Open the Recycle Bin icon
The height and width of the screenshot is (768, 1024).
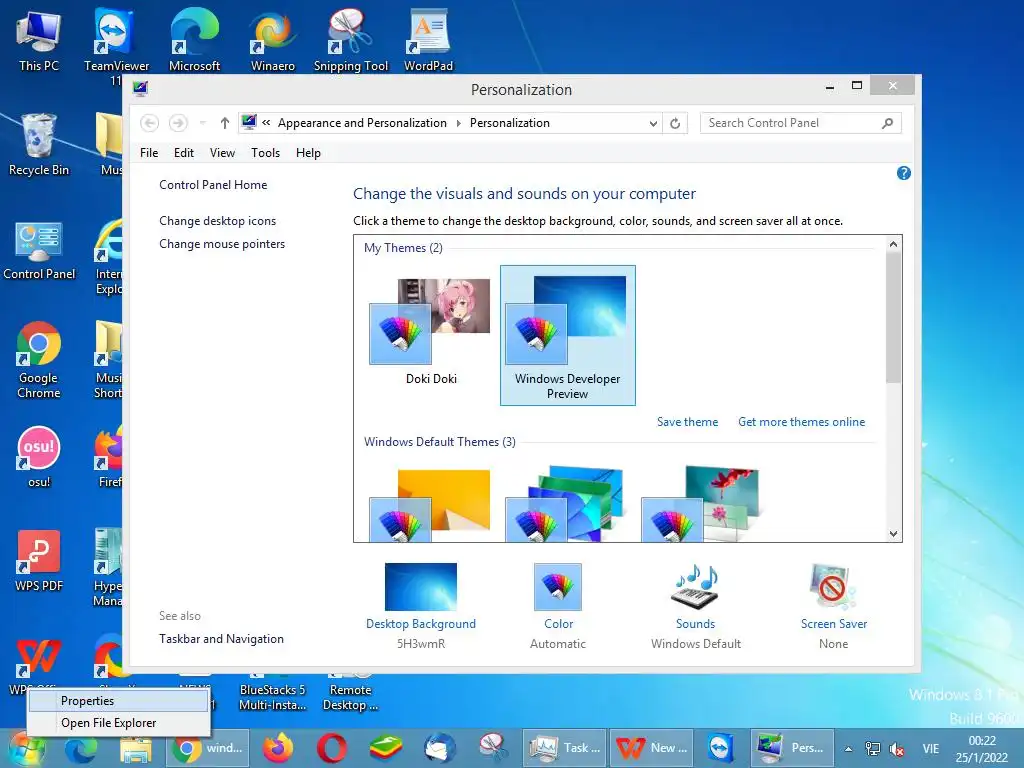point(39,145)
